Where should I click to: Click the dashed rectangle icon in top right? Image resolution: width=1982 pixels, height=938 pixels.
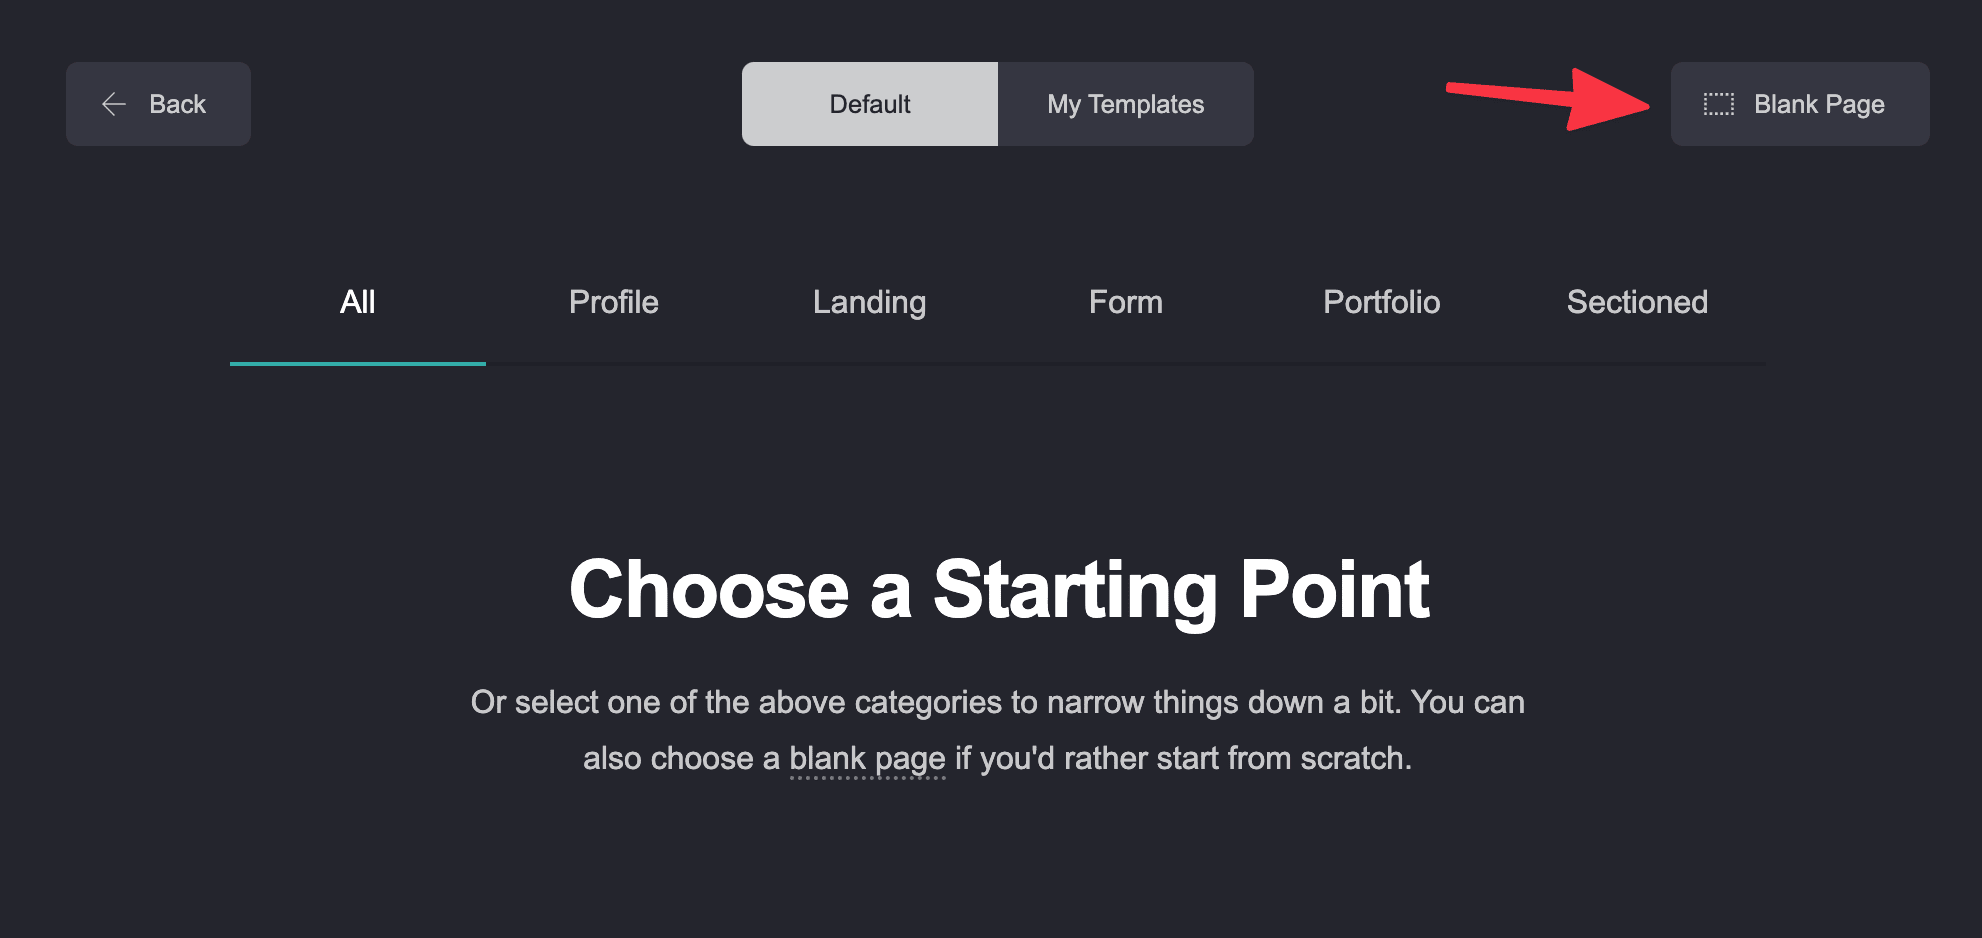coord(1717,103)
